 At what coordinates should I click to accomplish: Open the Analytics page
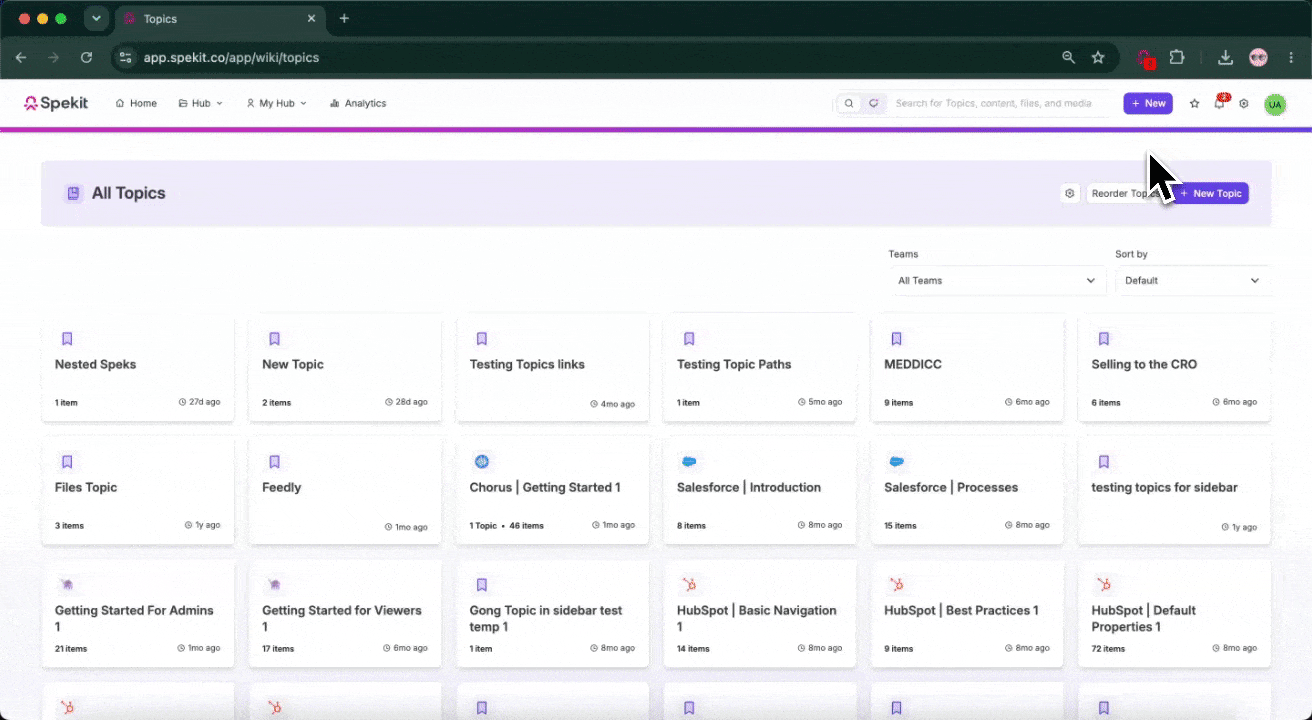pos(357,103)
